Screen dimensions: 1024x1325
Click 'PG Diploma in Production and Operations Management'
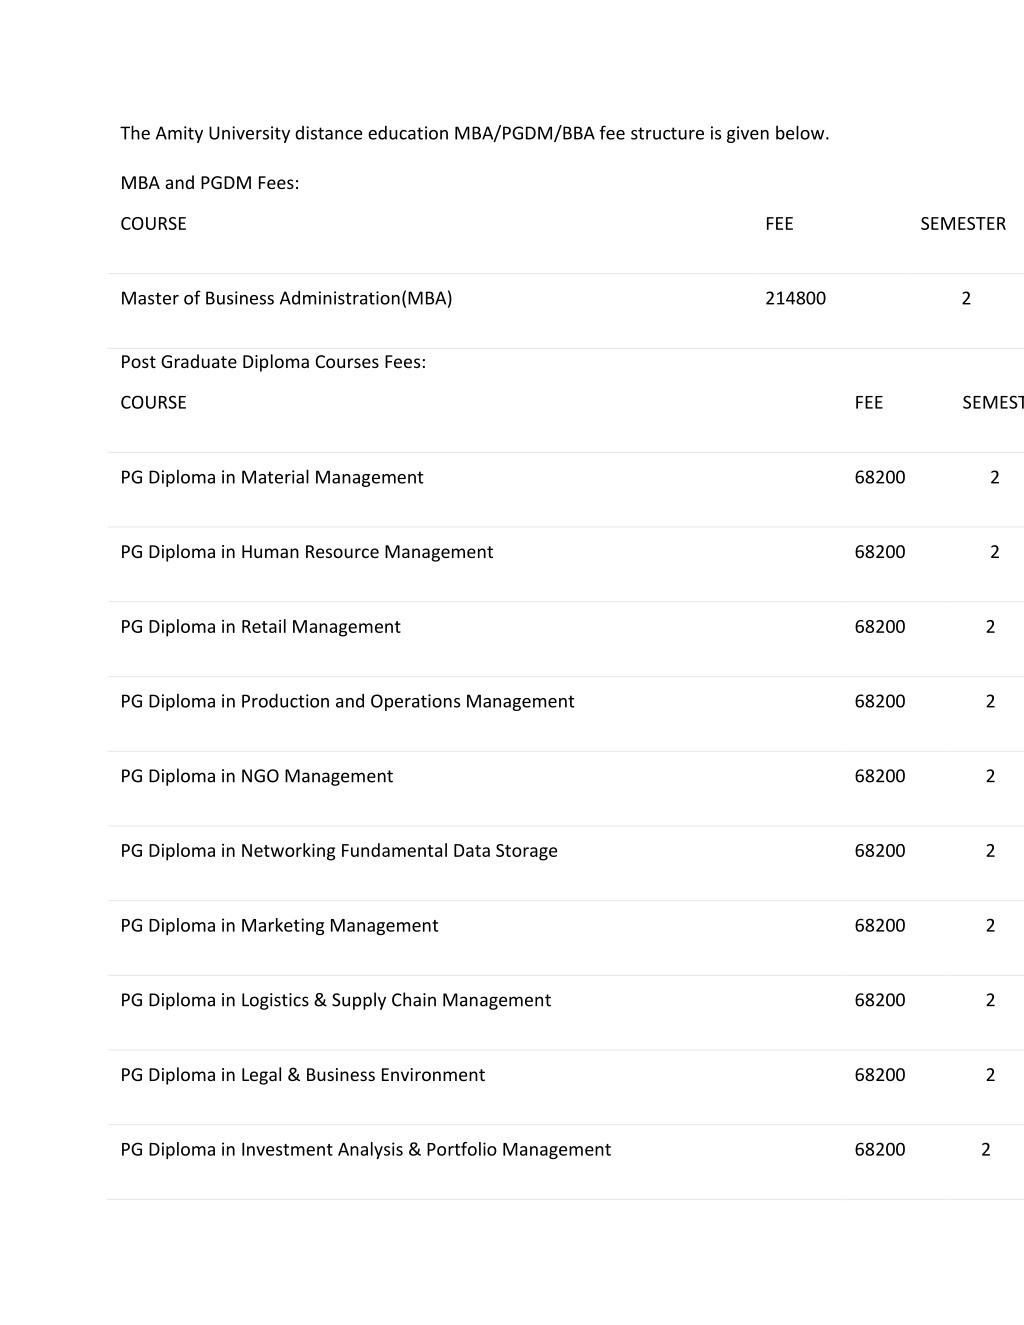347,701
